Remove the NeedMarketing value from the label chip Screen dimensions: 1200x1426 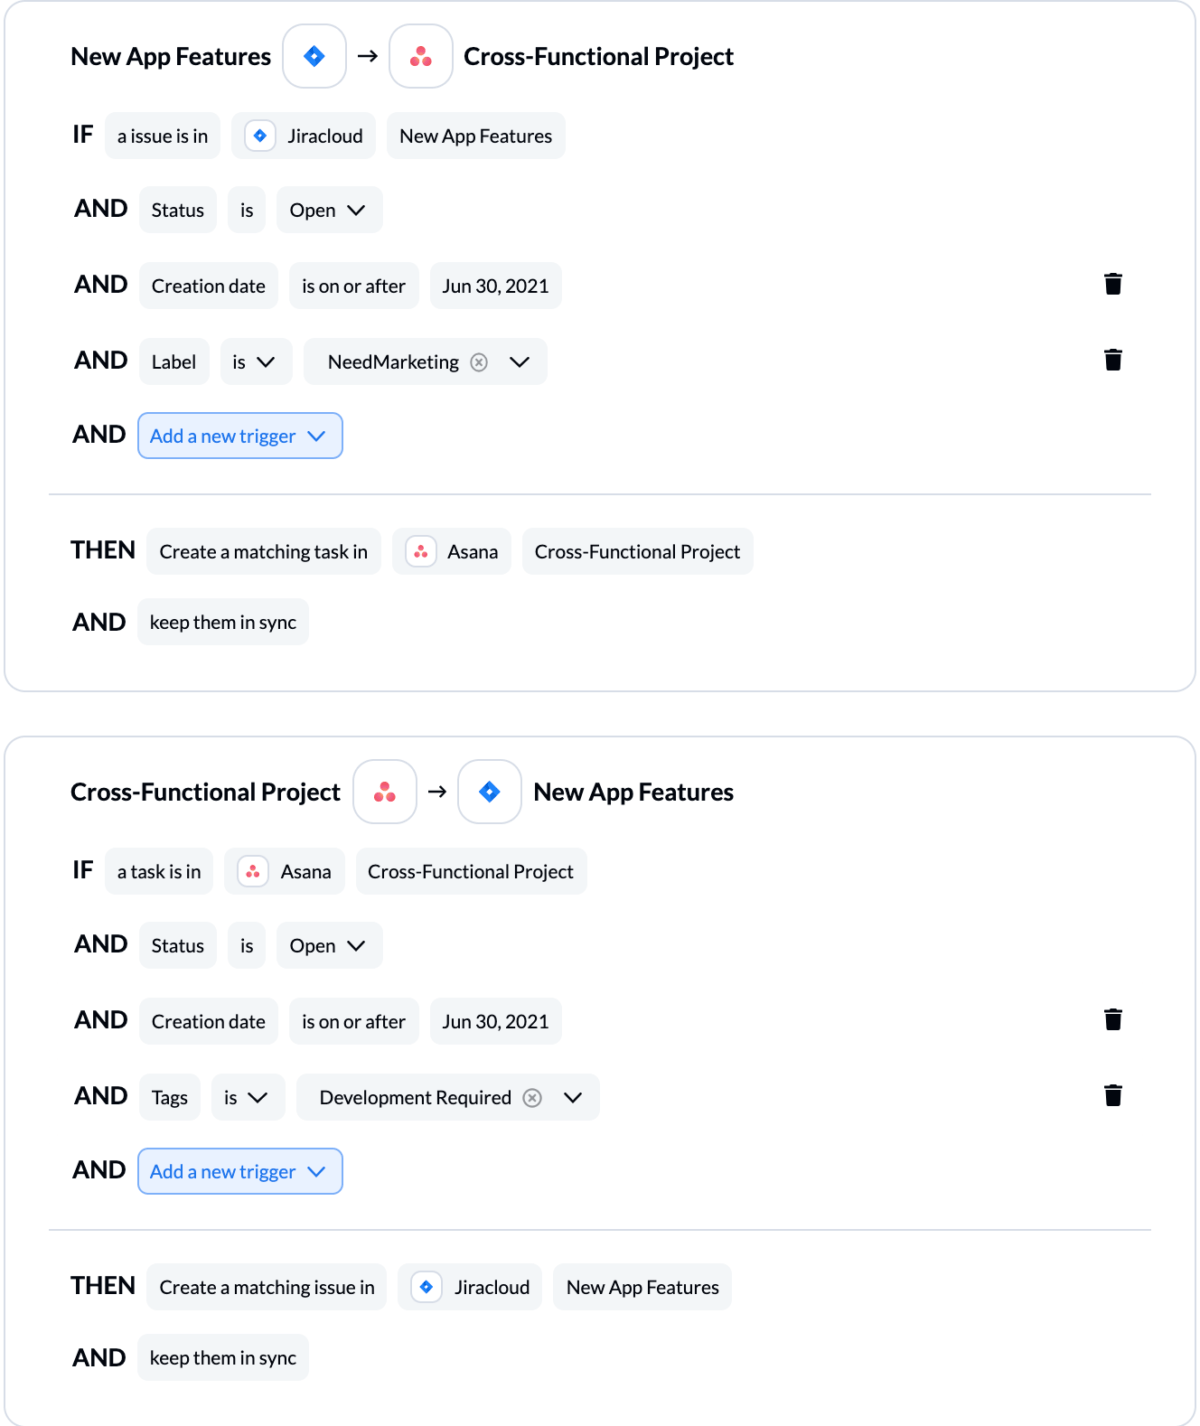(x=479, y=362)
